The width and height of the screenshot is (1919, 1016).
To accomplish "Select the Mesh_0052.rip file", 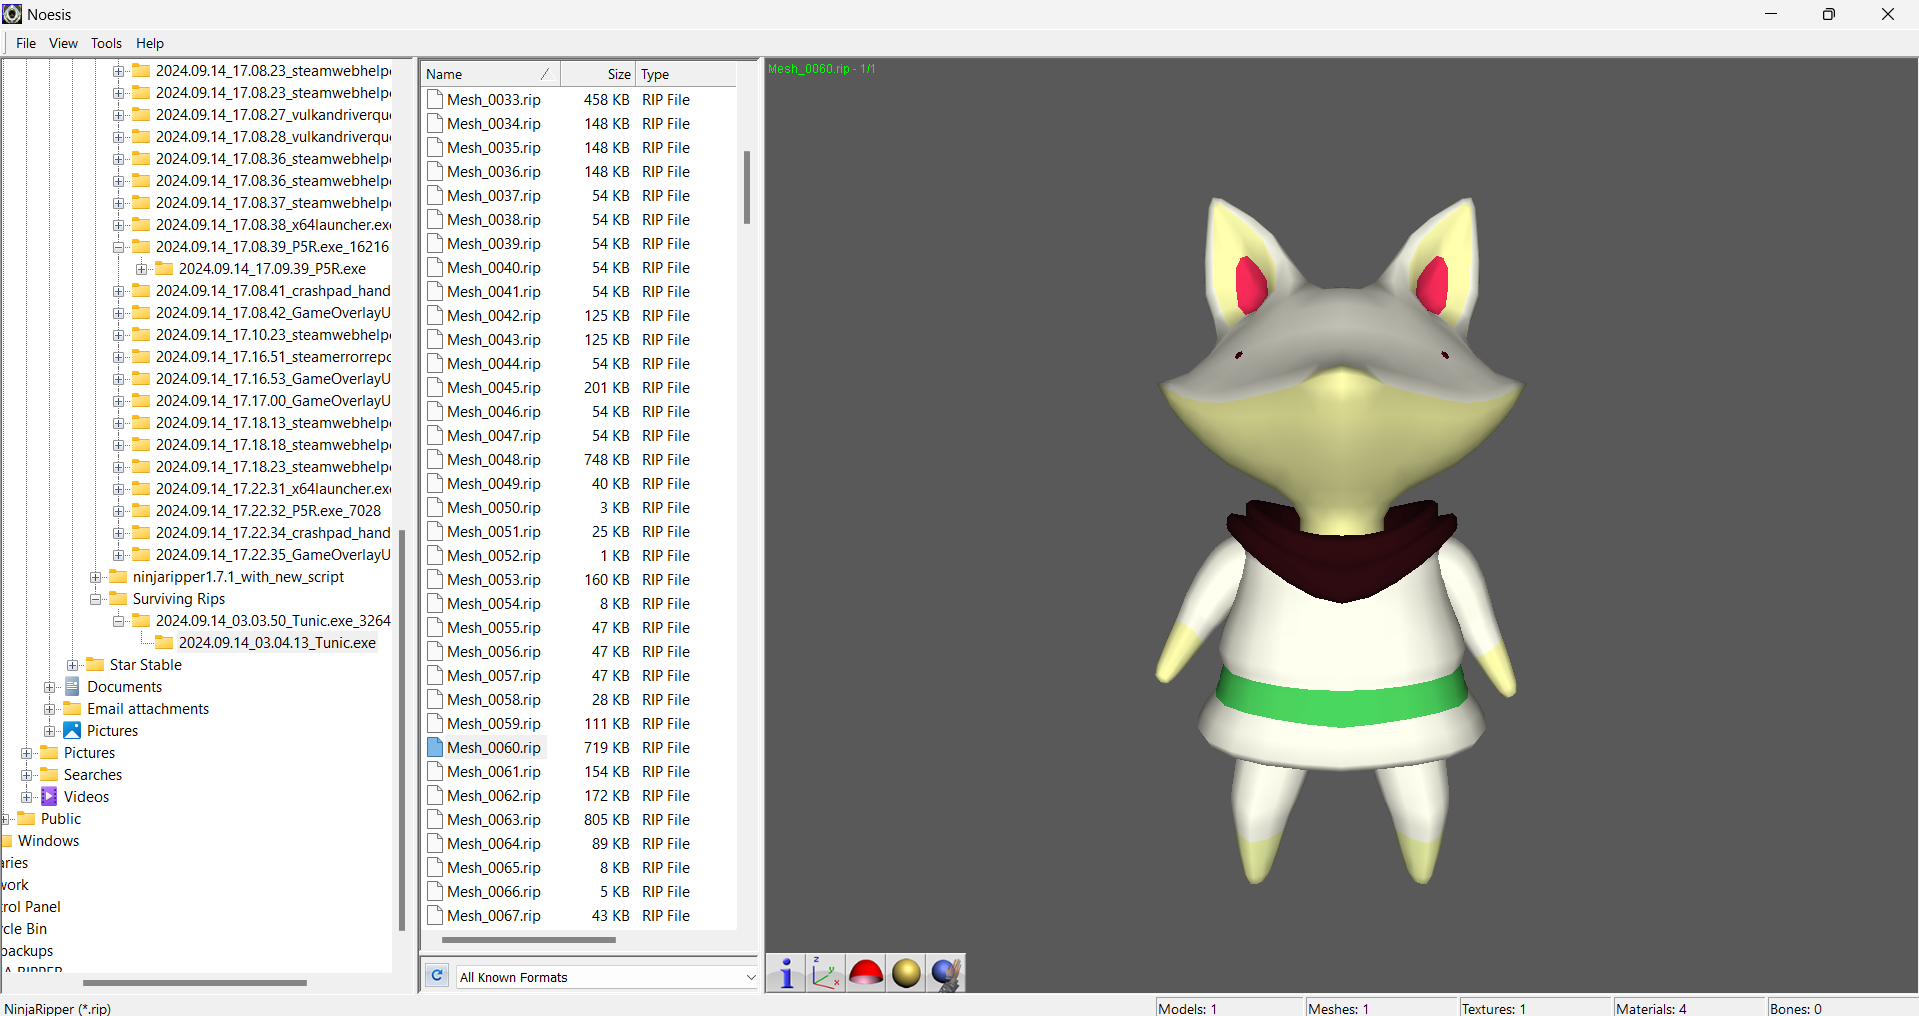I will coord(493,555).
